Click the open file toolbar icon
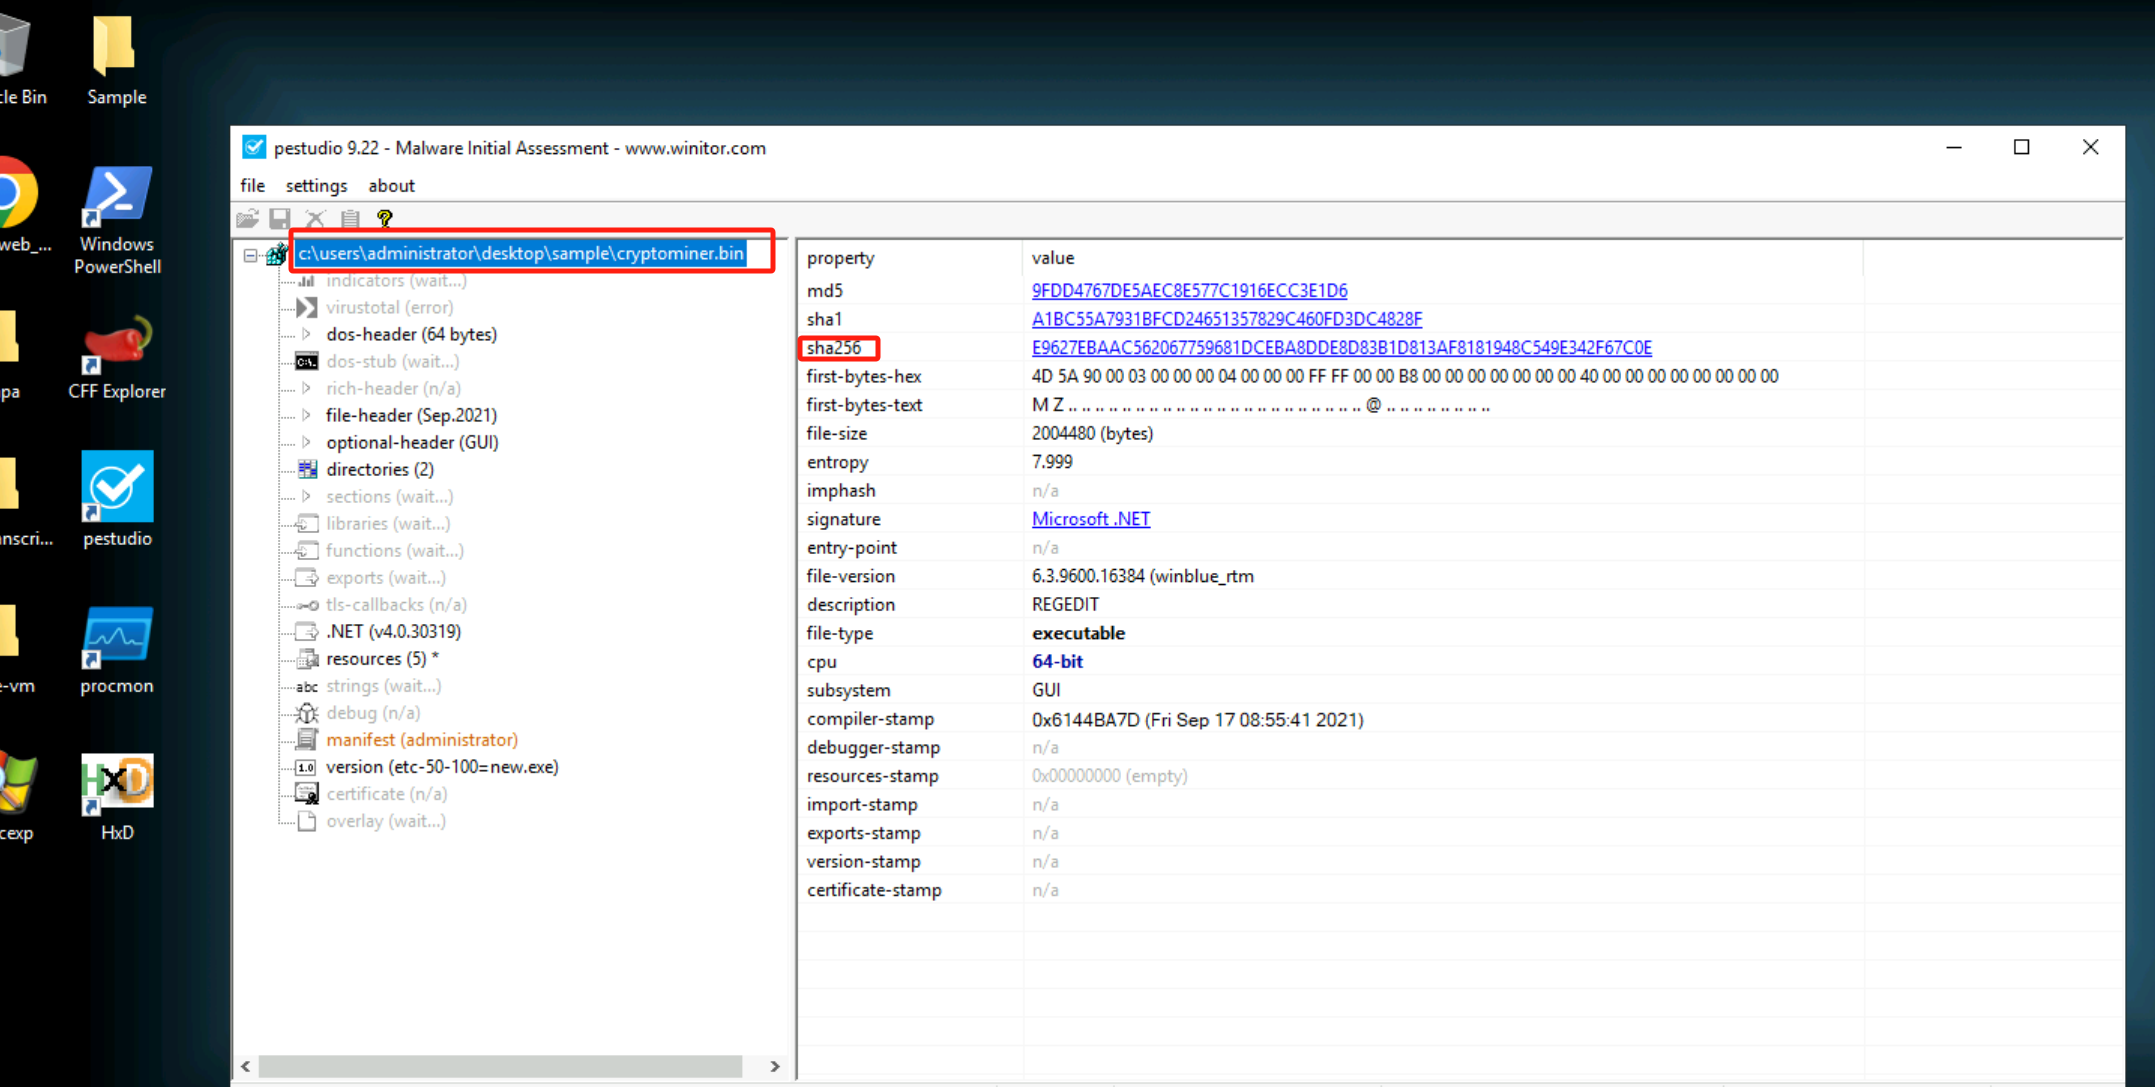Viewport: 2155px width, 1087px height. pyautogui.click(x=248, y=218)
